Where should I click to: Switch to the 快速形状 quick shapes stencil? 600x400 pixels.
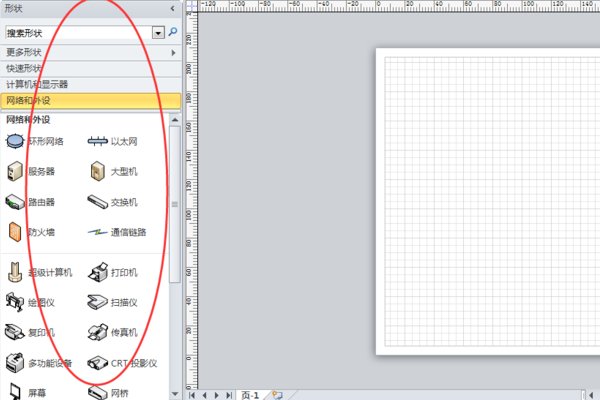[x=91, y=69]
